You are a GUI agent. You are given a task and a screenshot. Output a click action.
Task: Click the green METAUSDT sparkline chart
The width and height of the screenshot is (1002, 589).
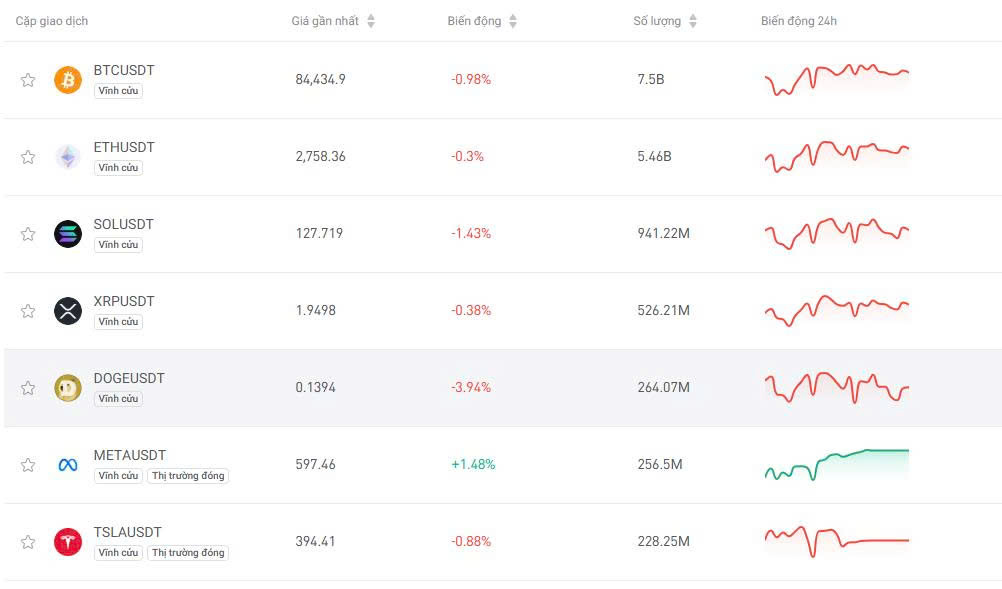click(836, 464)
